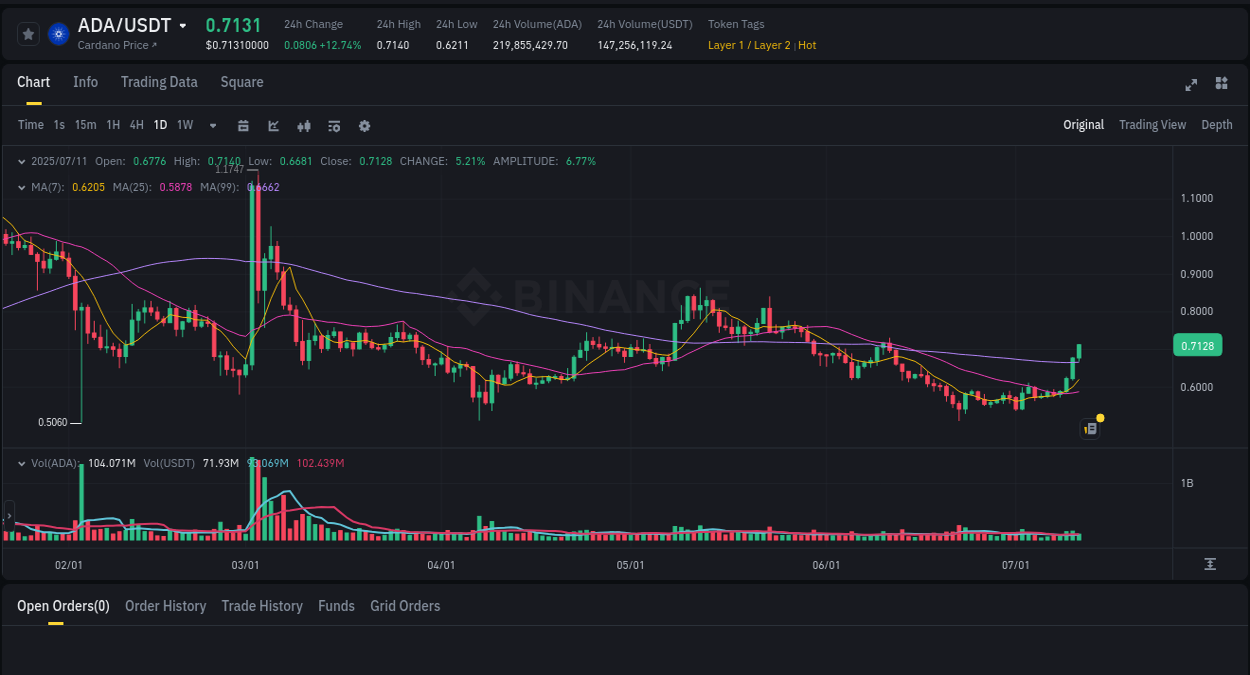Image resolution: width=1250 pixels, height=675 pixels.
Task: Select the line chart type icon
Action: tap(273, 126)
